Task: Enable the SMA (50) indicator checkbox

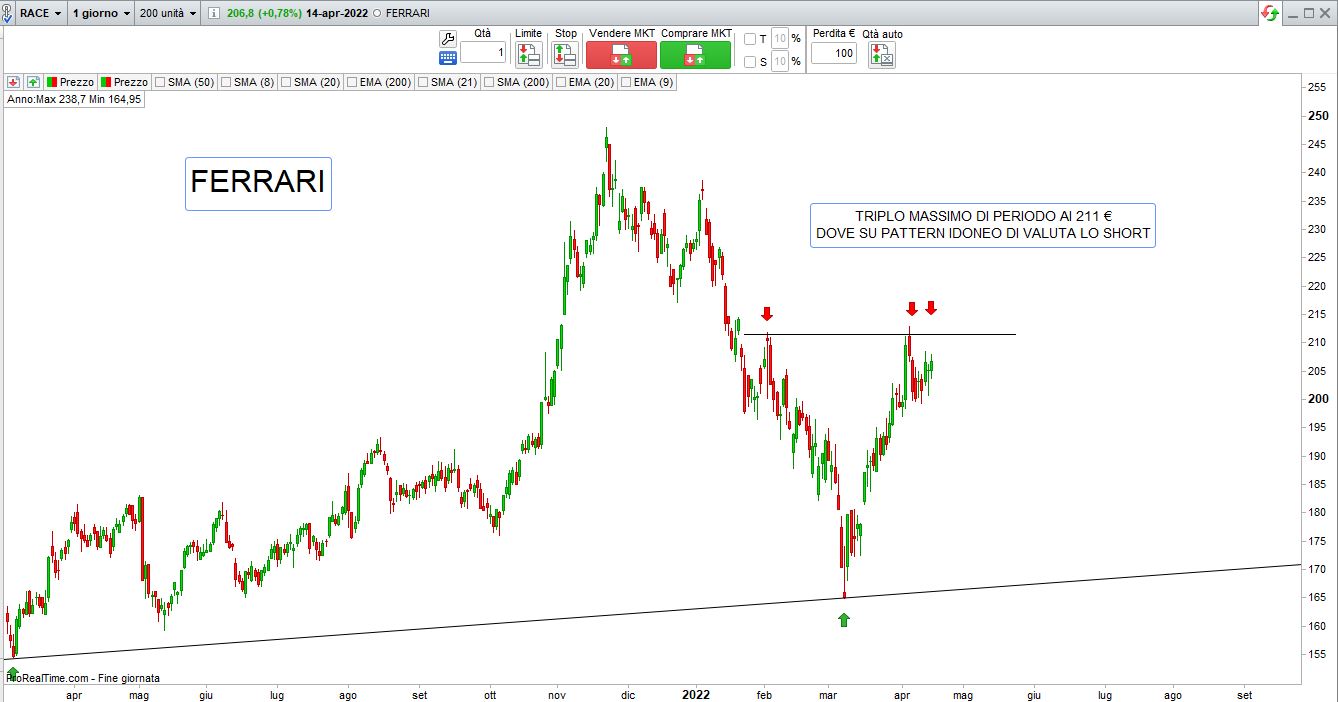Action: 160,82
